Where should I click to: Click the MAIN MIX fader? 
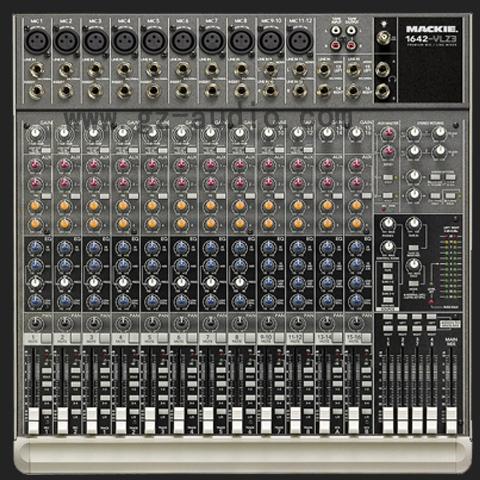[x=451, y=420]
